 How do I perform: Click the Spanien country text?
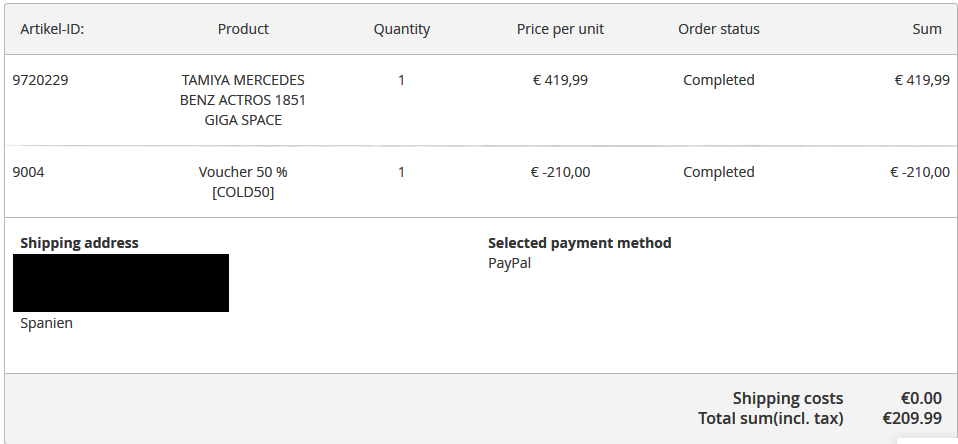[x=46, y=324]
